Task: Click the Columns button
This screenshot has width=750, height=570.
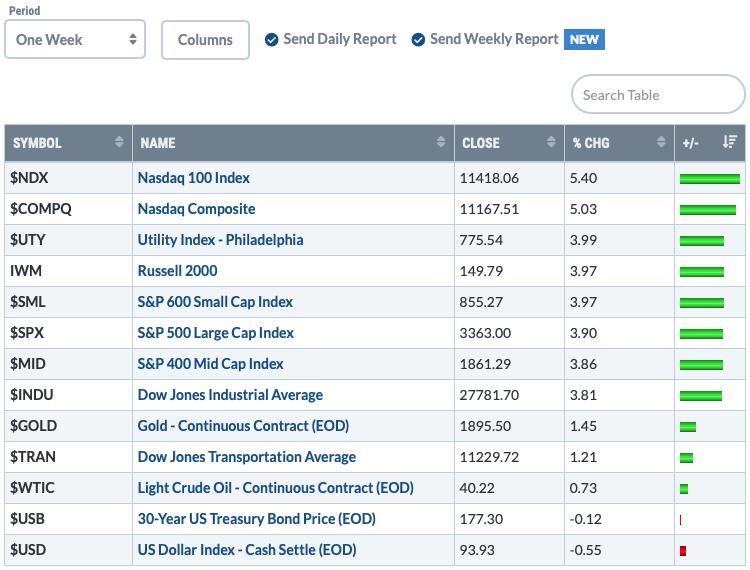Action: click(x=205, y=40)
